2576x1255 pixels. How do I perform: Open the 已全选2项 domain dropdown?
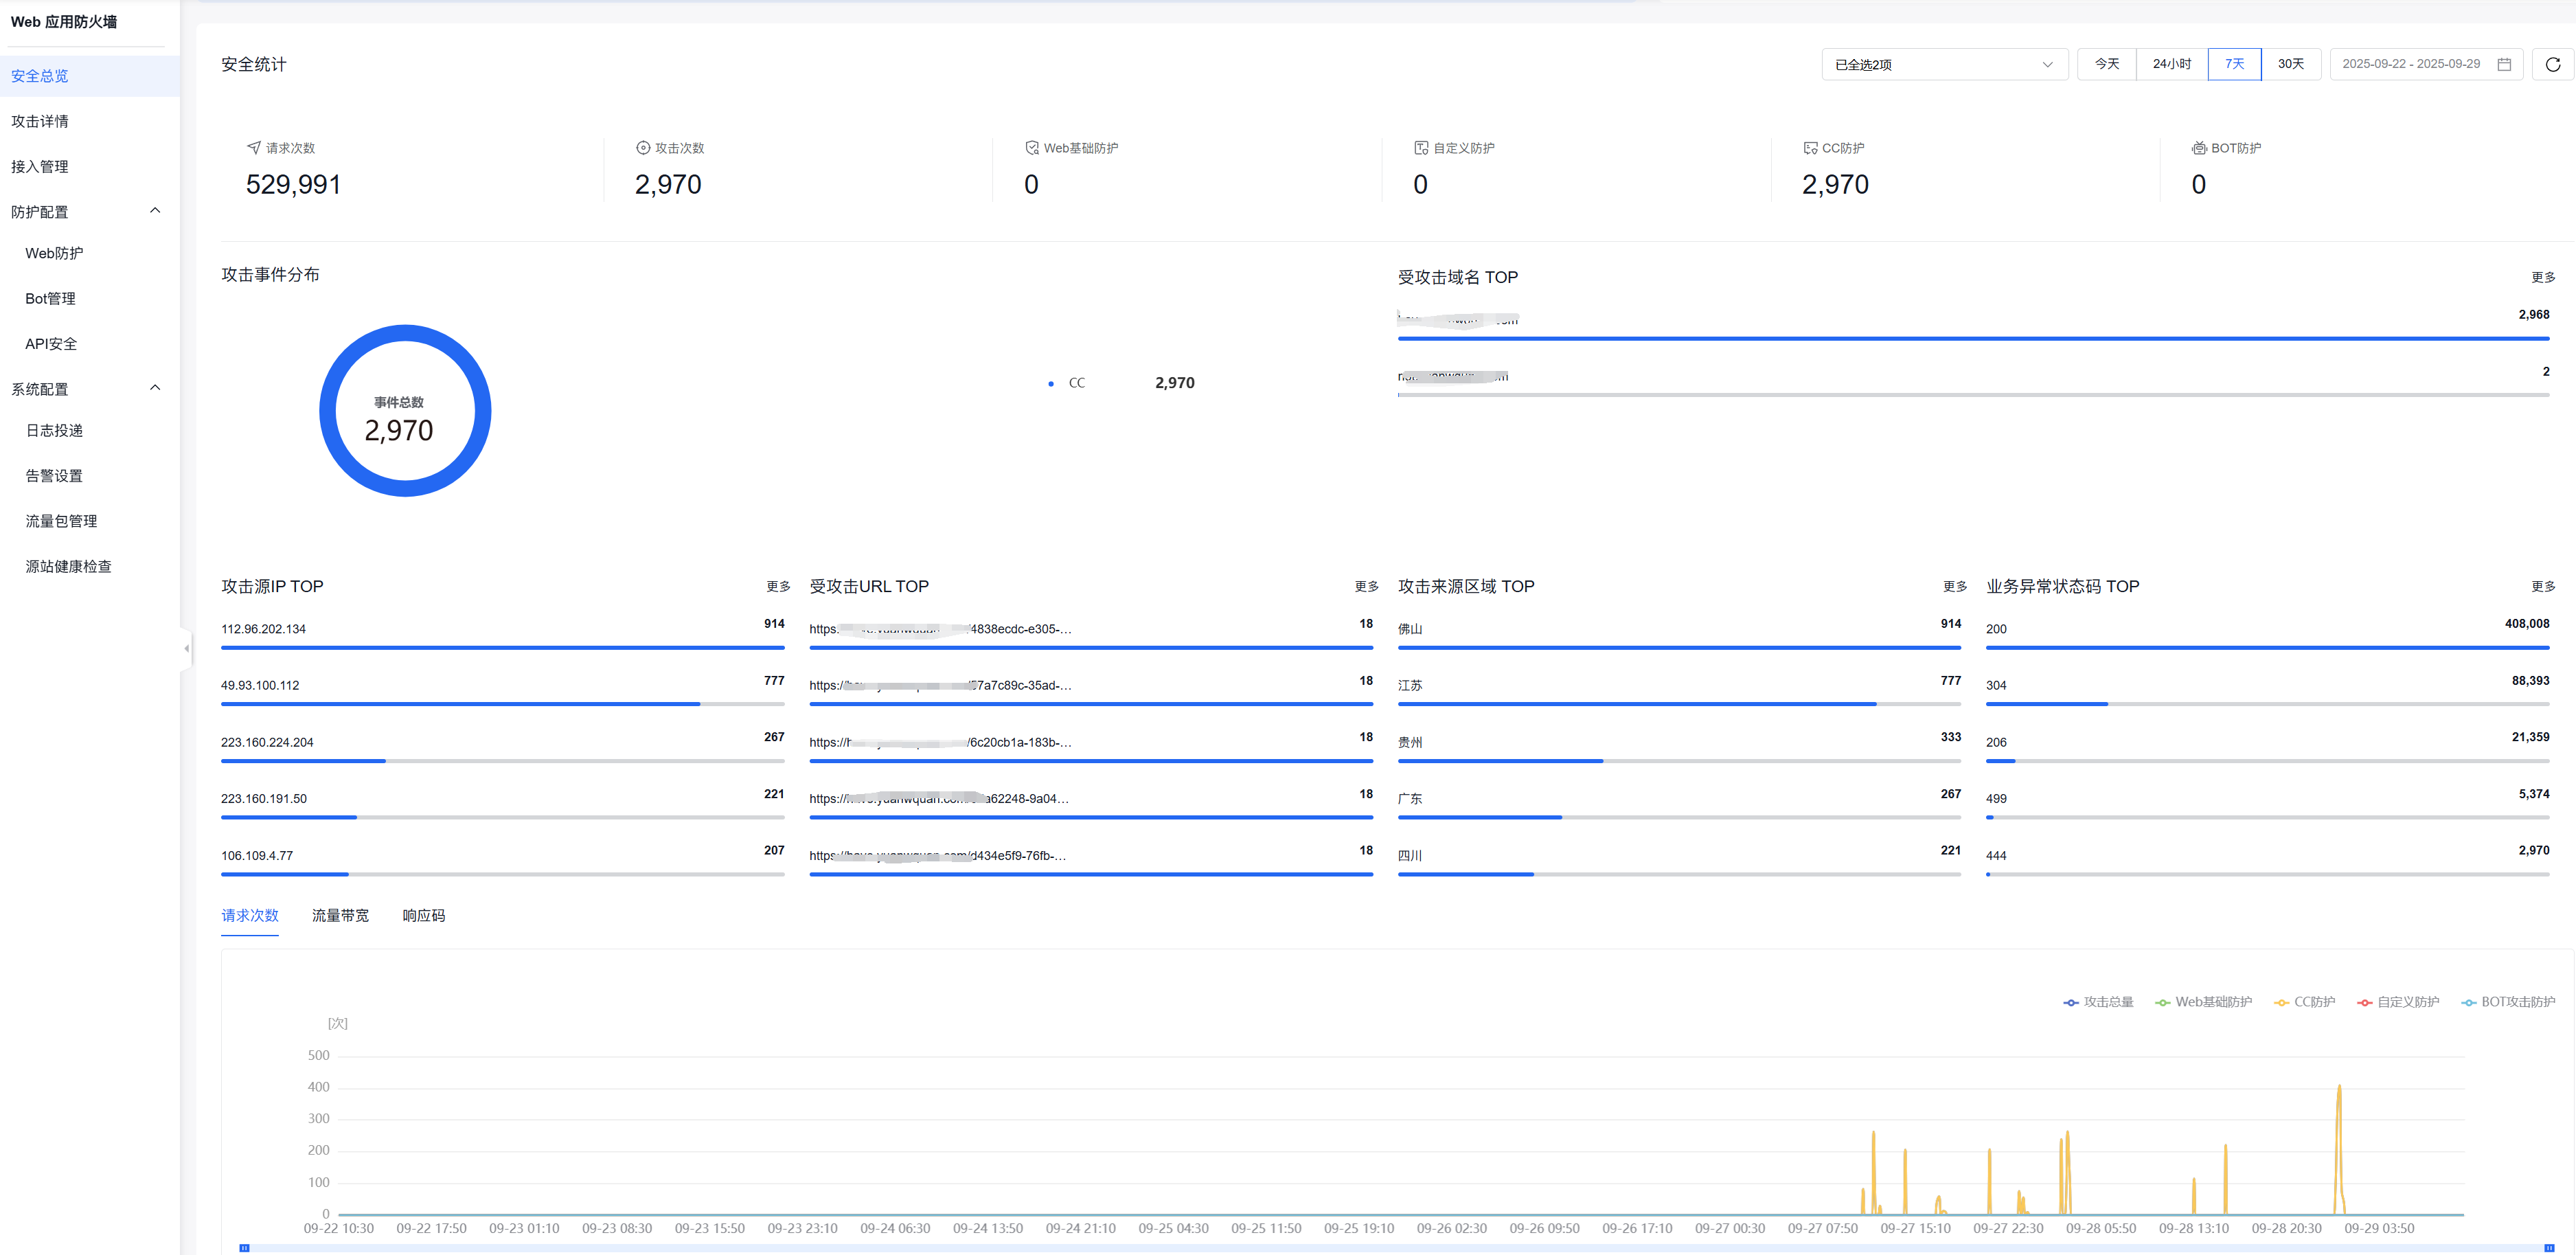(x=1944, y=64)
